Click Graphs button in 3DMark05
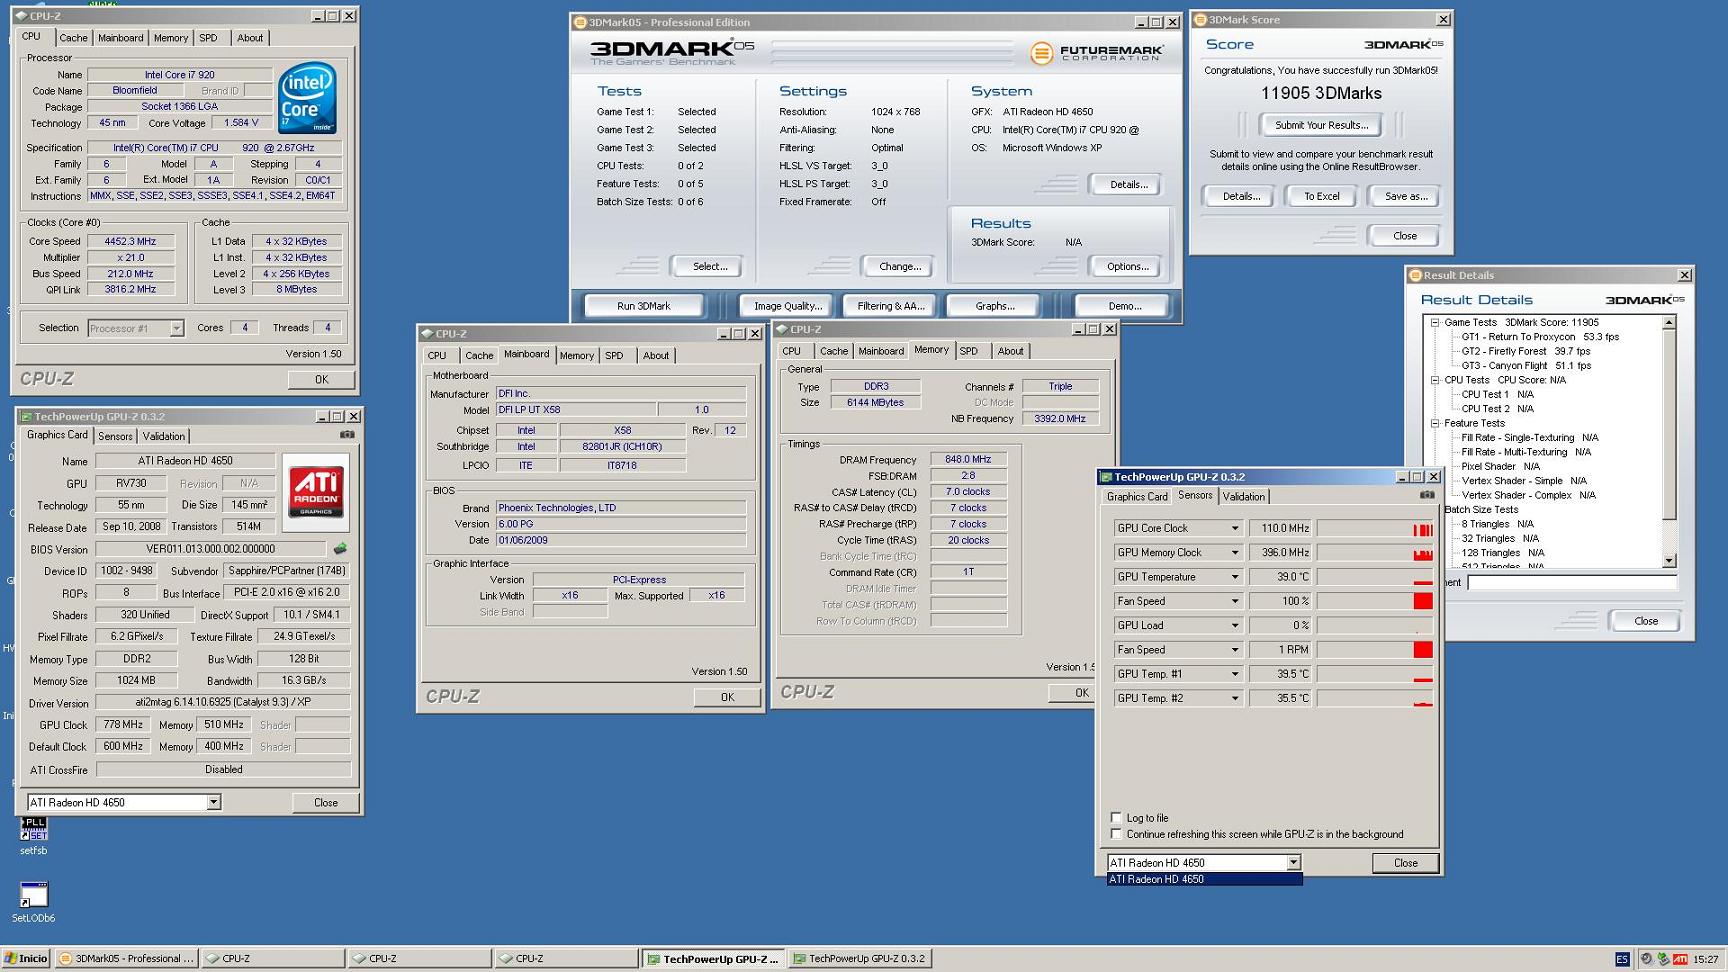1728x972 pixels. [994, 306]
